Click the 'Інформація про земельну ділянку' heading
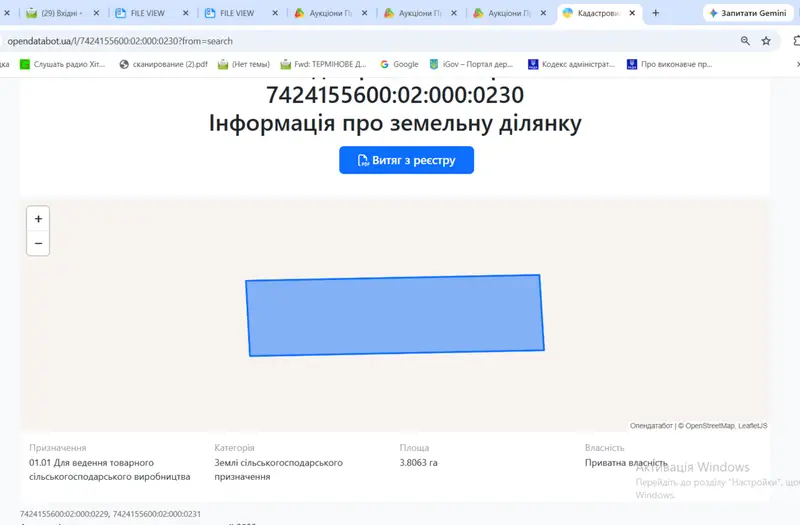Image resolution: width=800 pixels, height=525 pixels. [x=395, y=123]
